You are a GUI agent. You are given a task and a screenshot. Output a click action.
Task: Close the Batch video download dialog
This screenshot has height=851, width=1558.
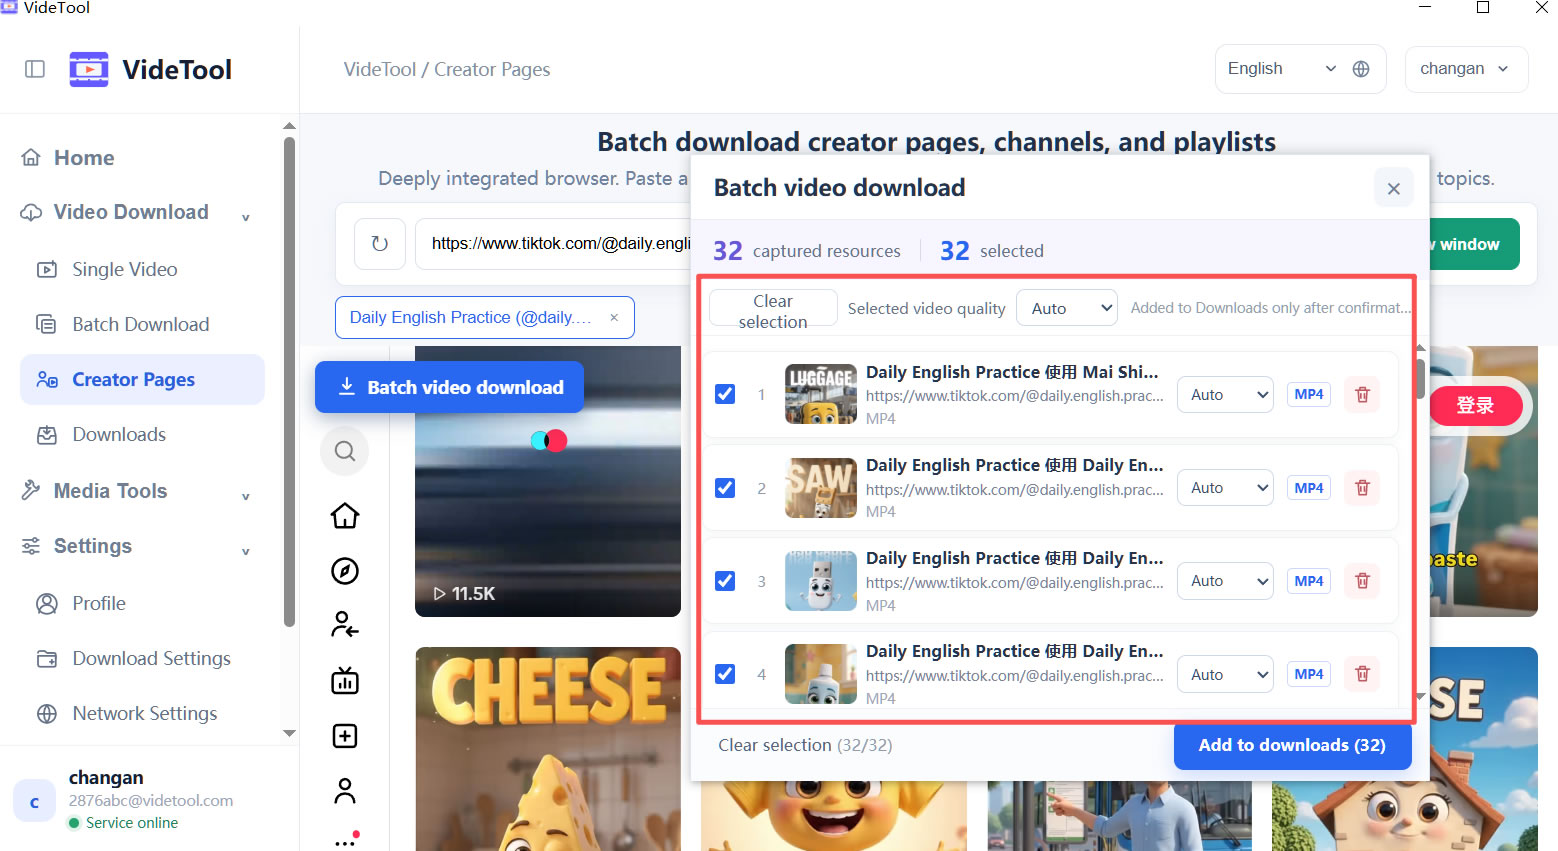click(x=1394, y=188)
